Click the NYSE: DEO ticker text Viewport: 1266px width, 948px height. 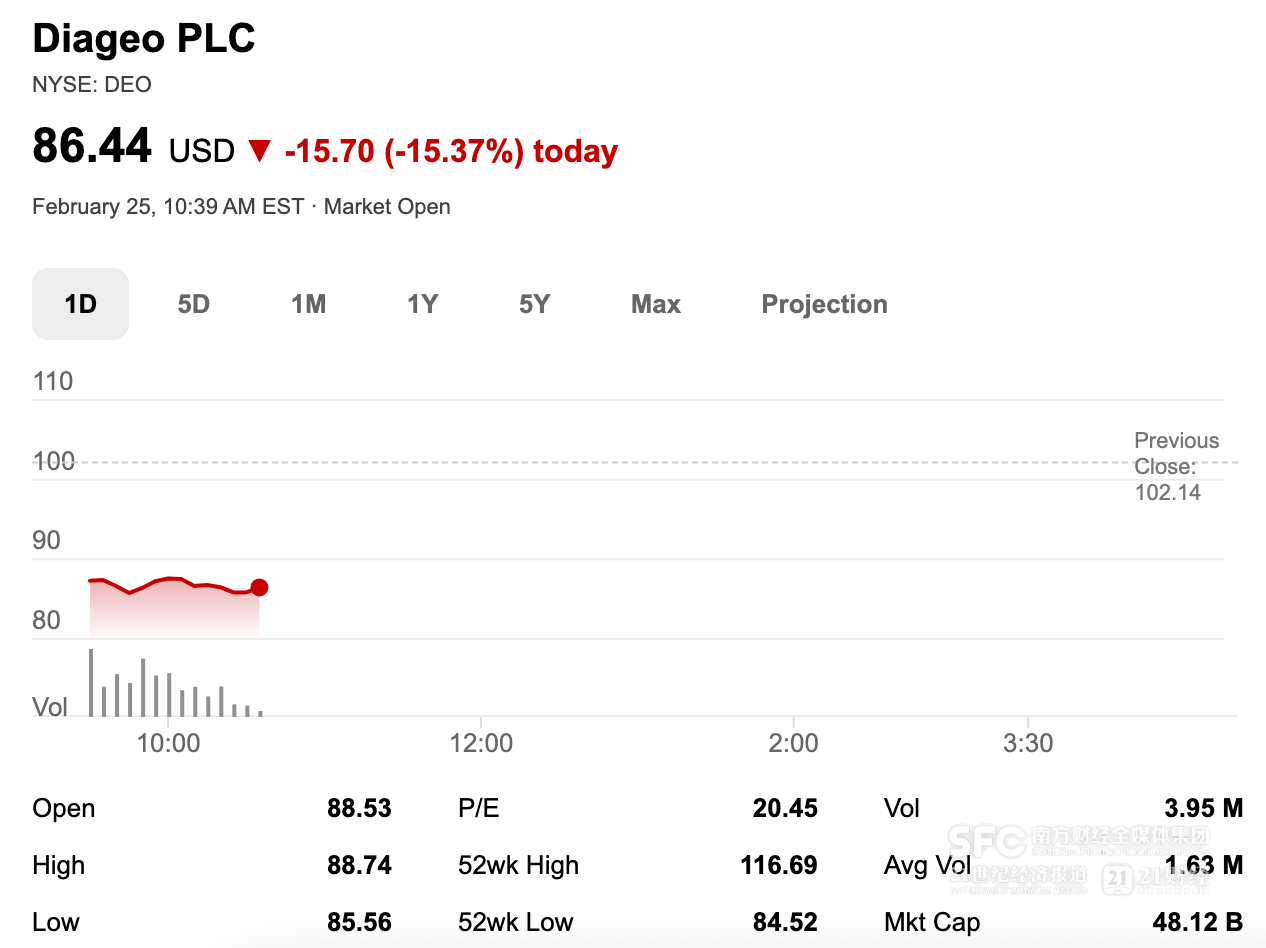click(x=92, y=85)
